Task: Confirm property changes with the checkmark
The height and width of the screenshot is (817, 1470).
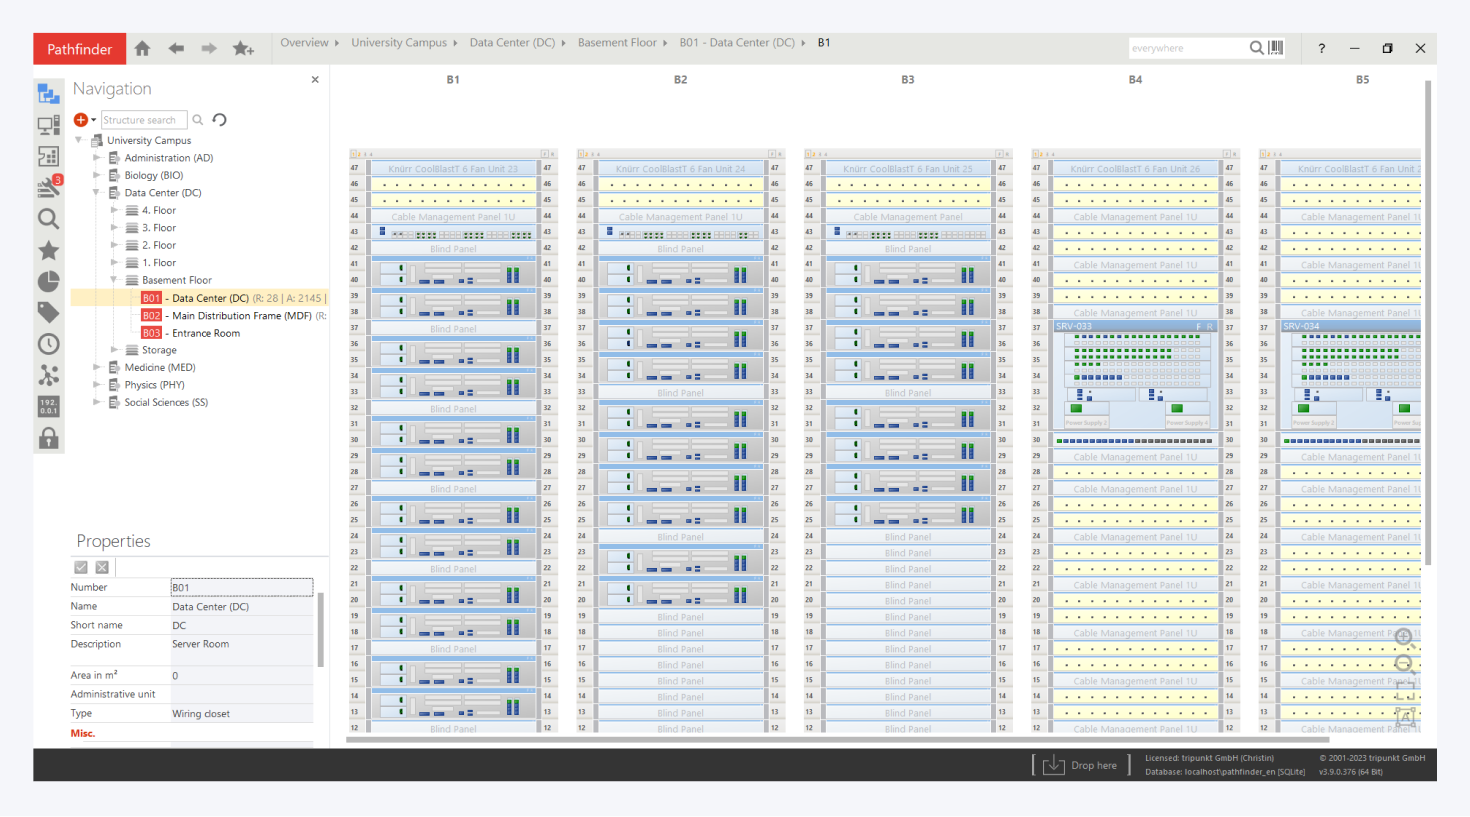Action: (x=81, y=567)
